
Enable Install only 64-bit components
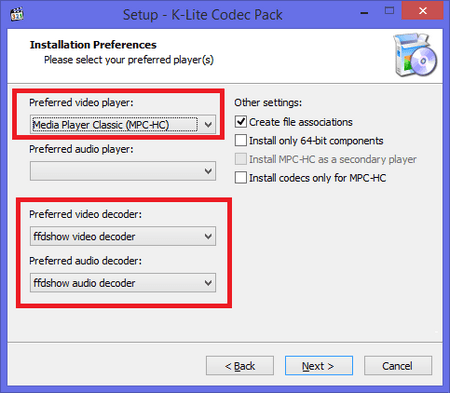pos(241,141)
